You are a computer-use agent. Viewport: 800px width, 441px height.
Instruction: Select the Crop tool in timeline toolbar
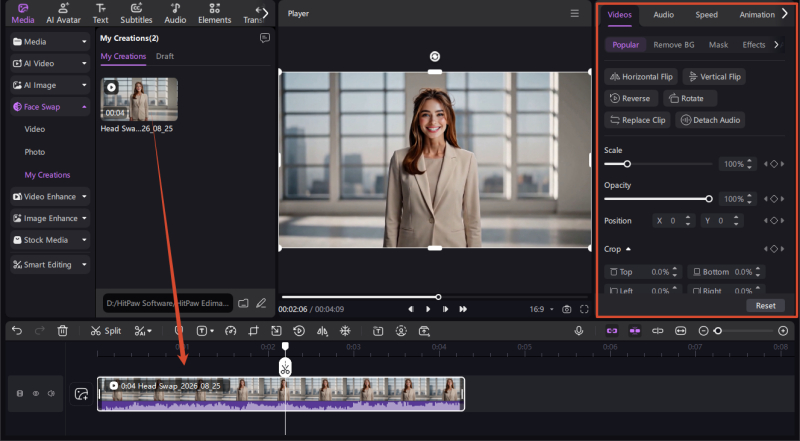coord(254,331)
